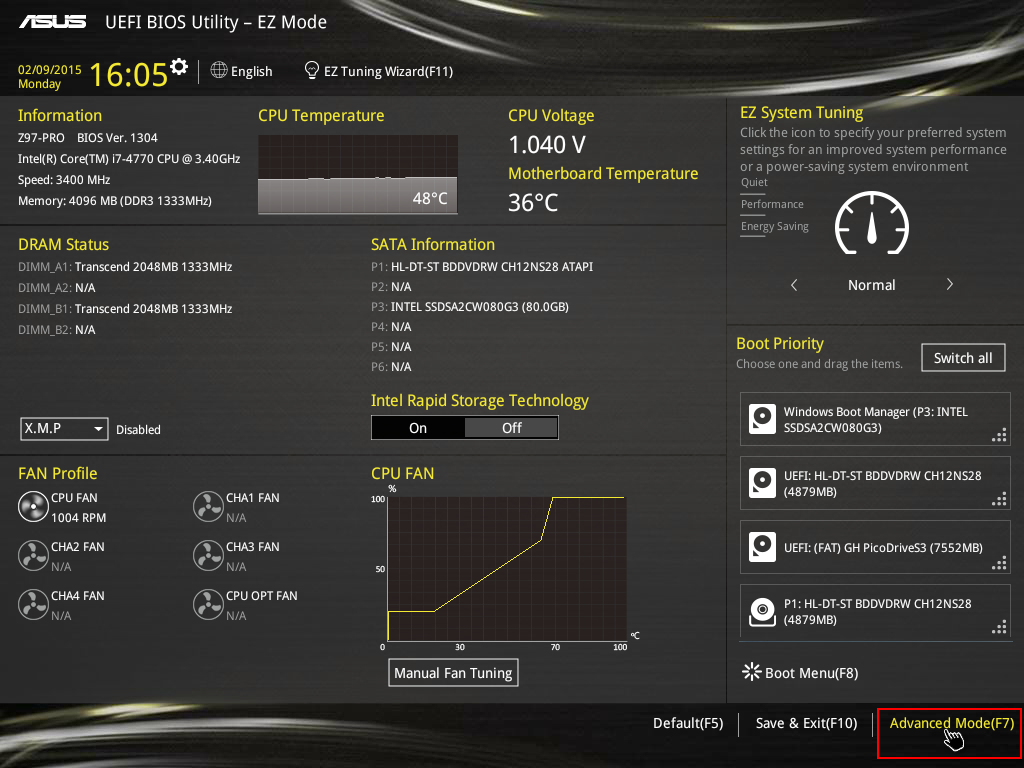Screen dimensions: 1024x768
Task: Click the Intel Core i7-4770 CPU line
Action: tap(129, 159)
